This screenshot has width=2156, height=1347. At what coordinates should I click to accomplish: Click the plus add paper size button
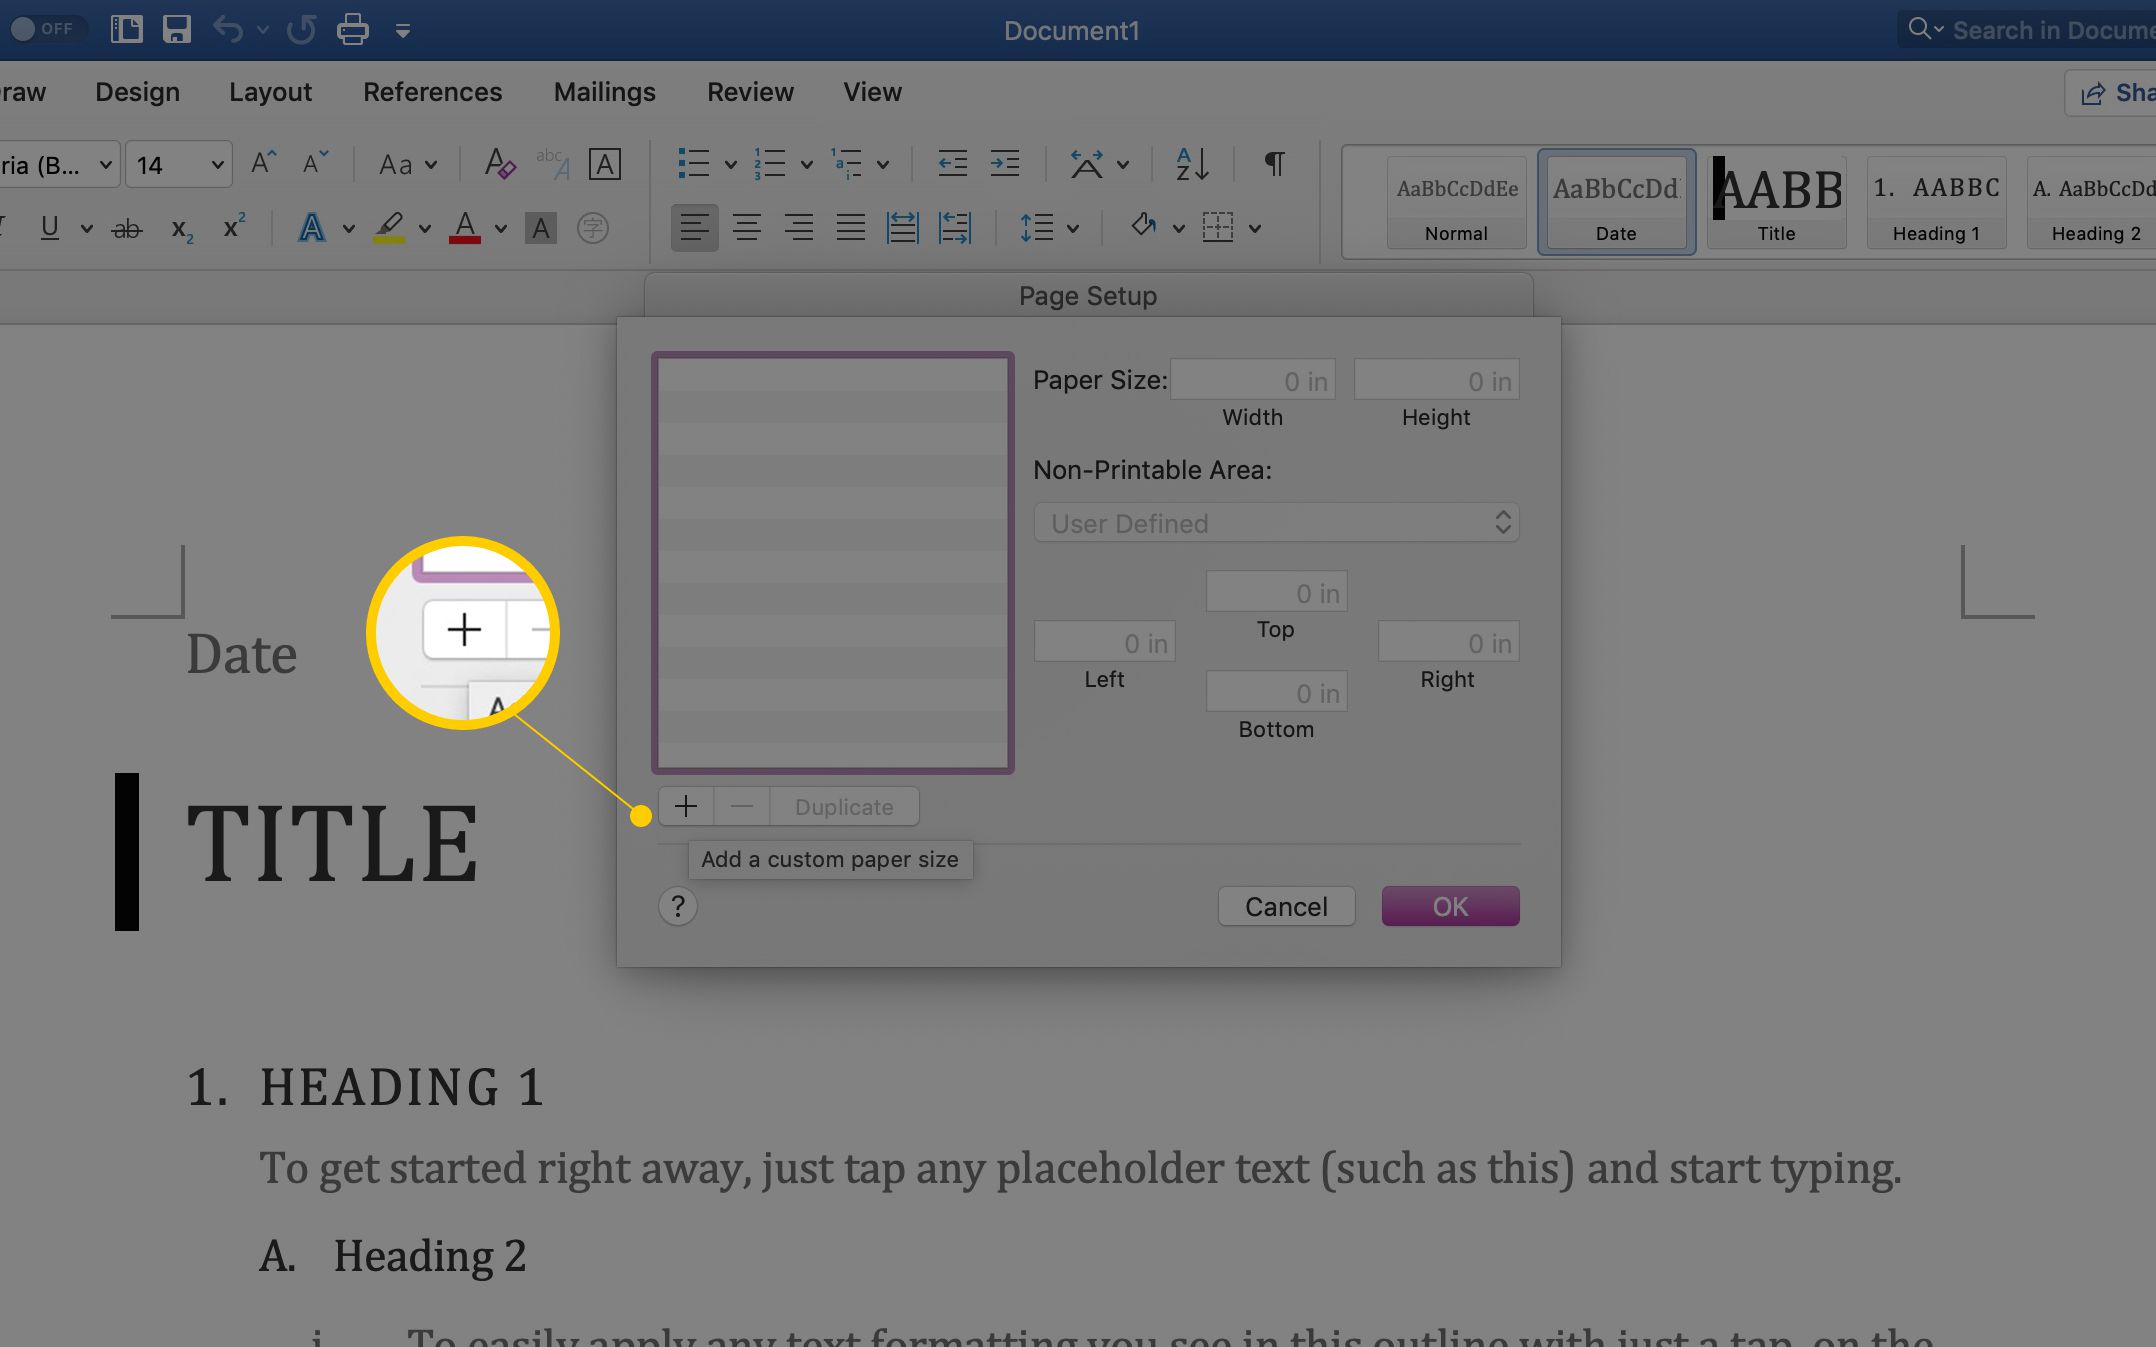coord(686,806)
